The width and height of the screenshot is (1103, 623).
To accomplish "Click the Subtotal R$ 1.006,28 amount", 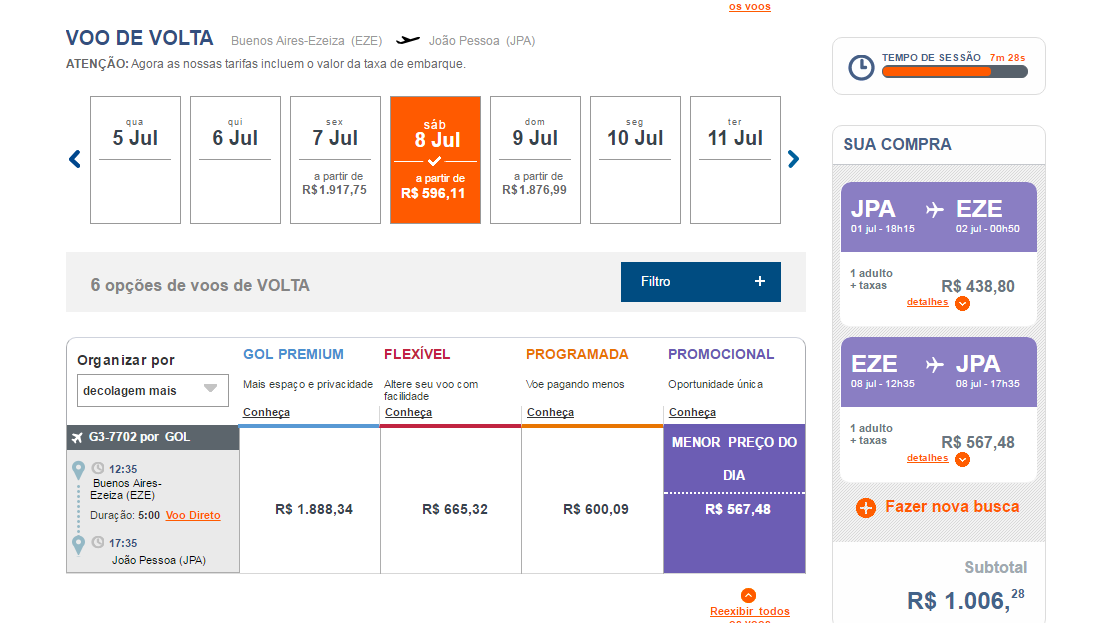I will (966, 600).
